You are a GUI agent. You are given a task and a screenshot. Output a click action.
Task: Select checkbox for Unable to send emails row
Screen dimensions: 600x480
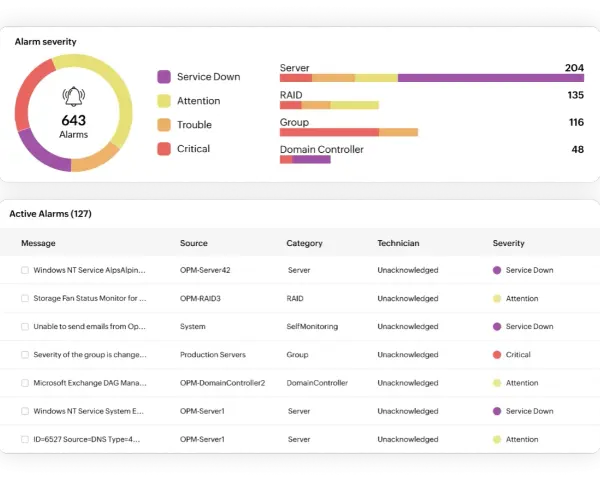25,327
